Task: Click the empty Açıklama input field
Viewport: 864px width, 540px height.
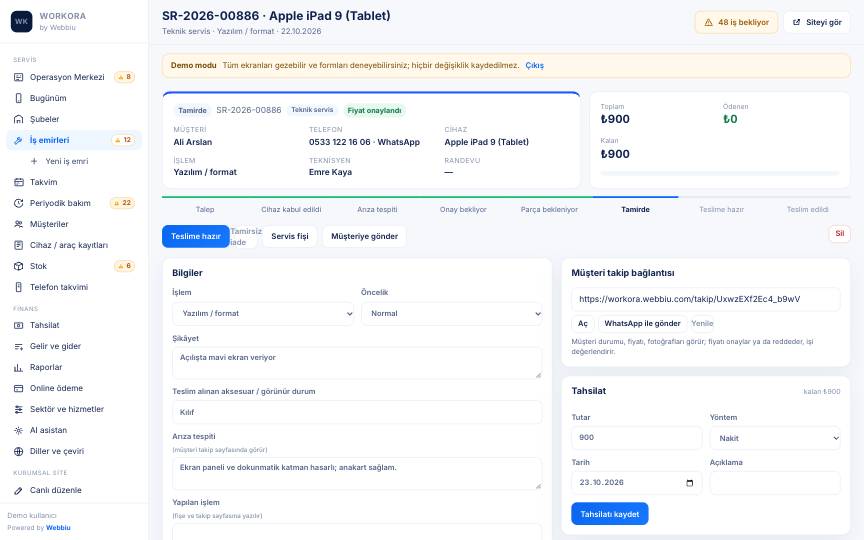Action: click(775, 483)
